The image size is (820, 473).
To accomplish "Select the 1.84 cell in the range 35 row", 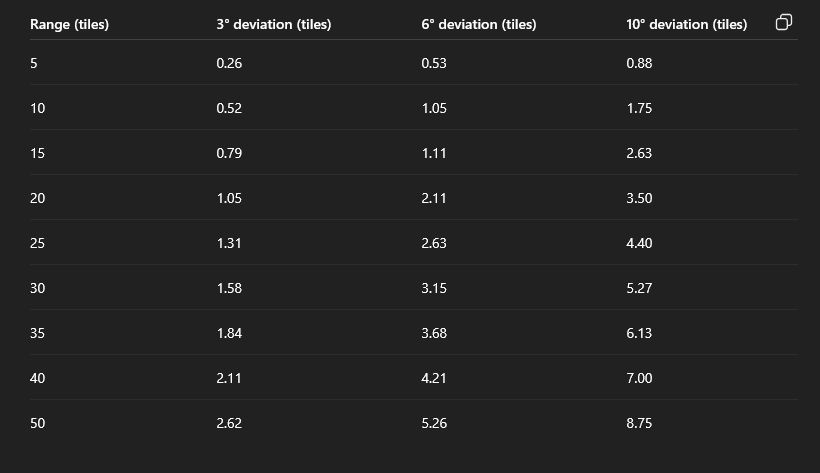I will (229, 333).
